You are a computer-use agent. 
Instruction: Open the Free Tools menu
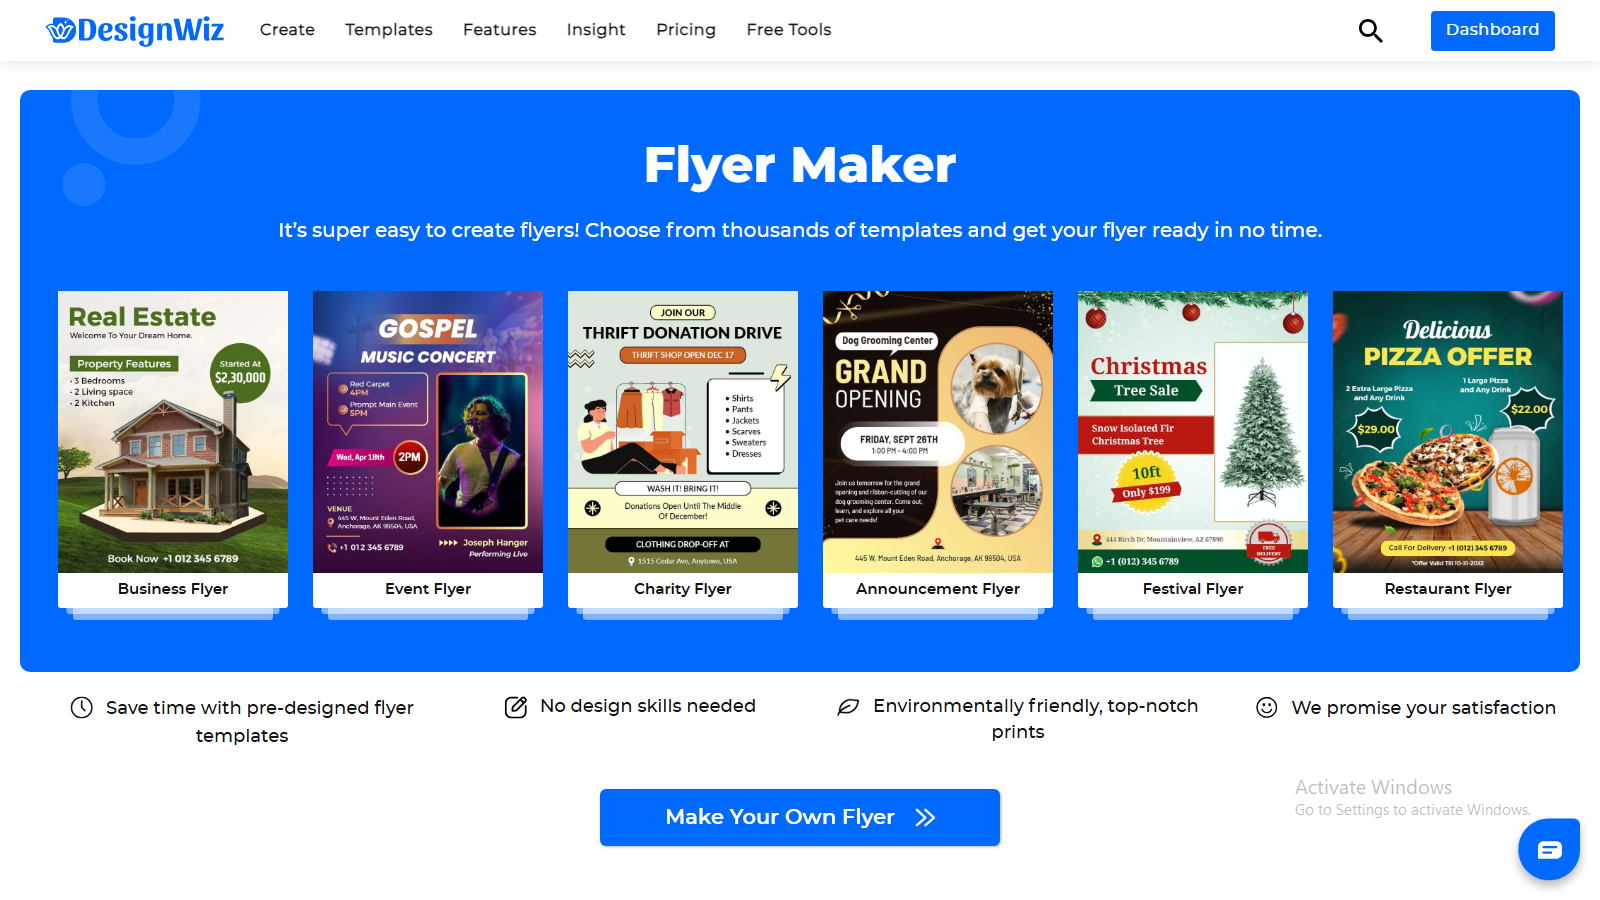[x=789, y=30]
